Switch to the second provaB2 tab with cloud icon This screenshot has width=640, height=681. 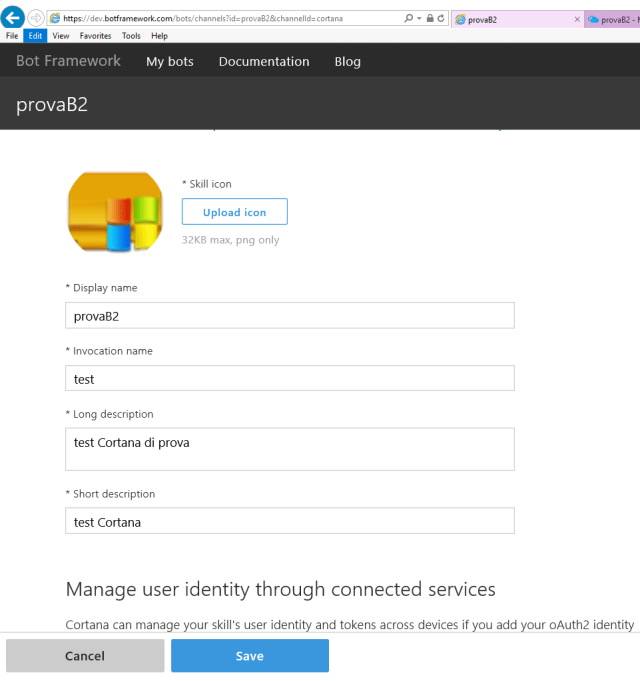click(x=612, y=20)
